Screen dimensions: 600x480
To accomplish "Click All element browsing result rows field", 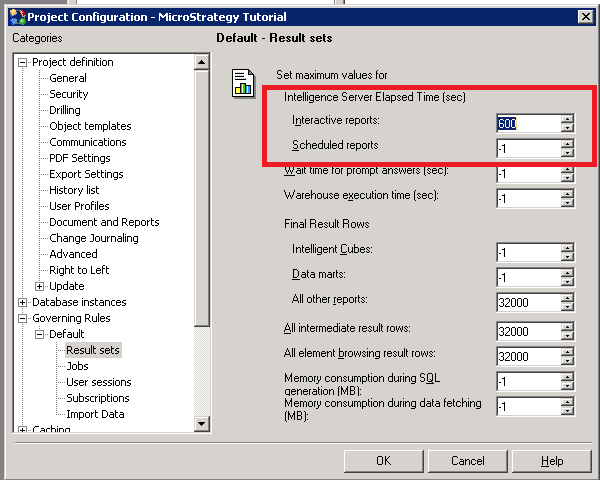I will pyautogui.click(x=528, y=357).
